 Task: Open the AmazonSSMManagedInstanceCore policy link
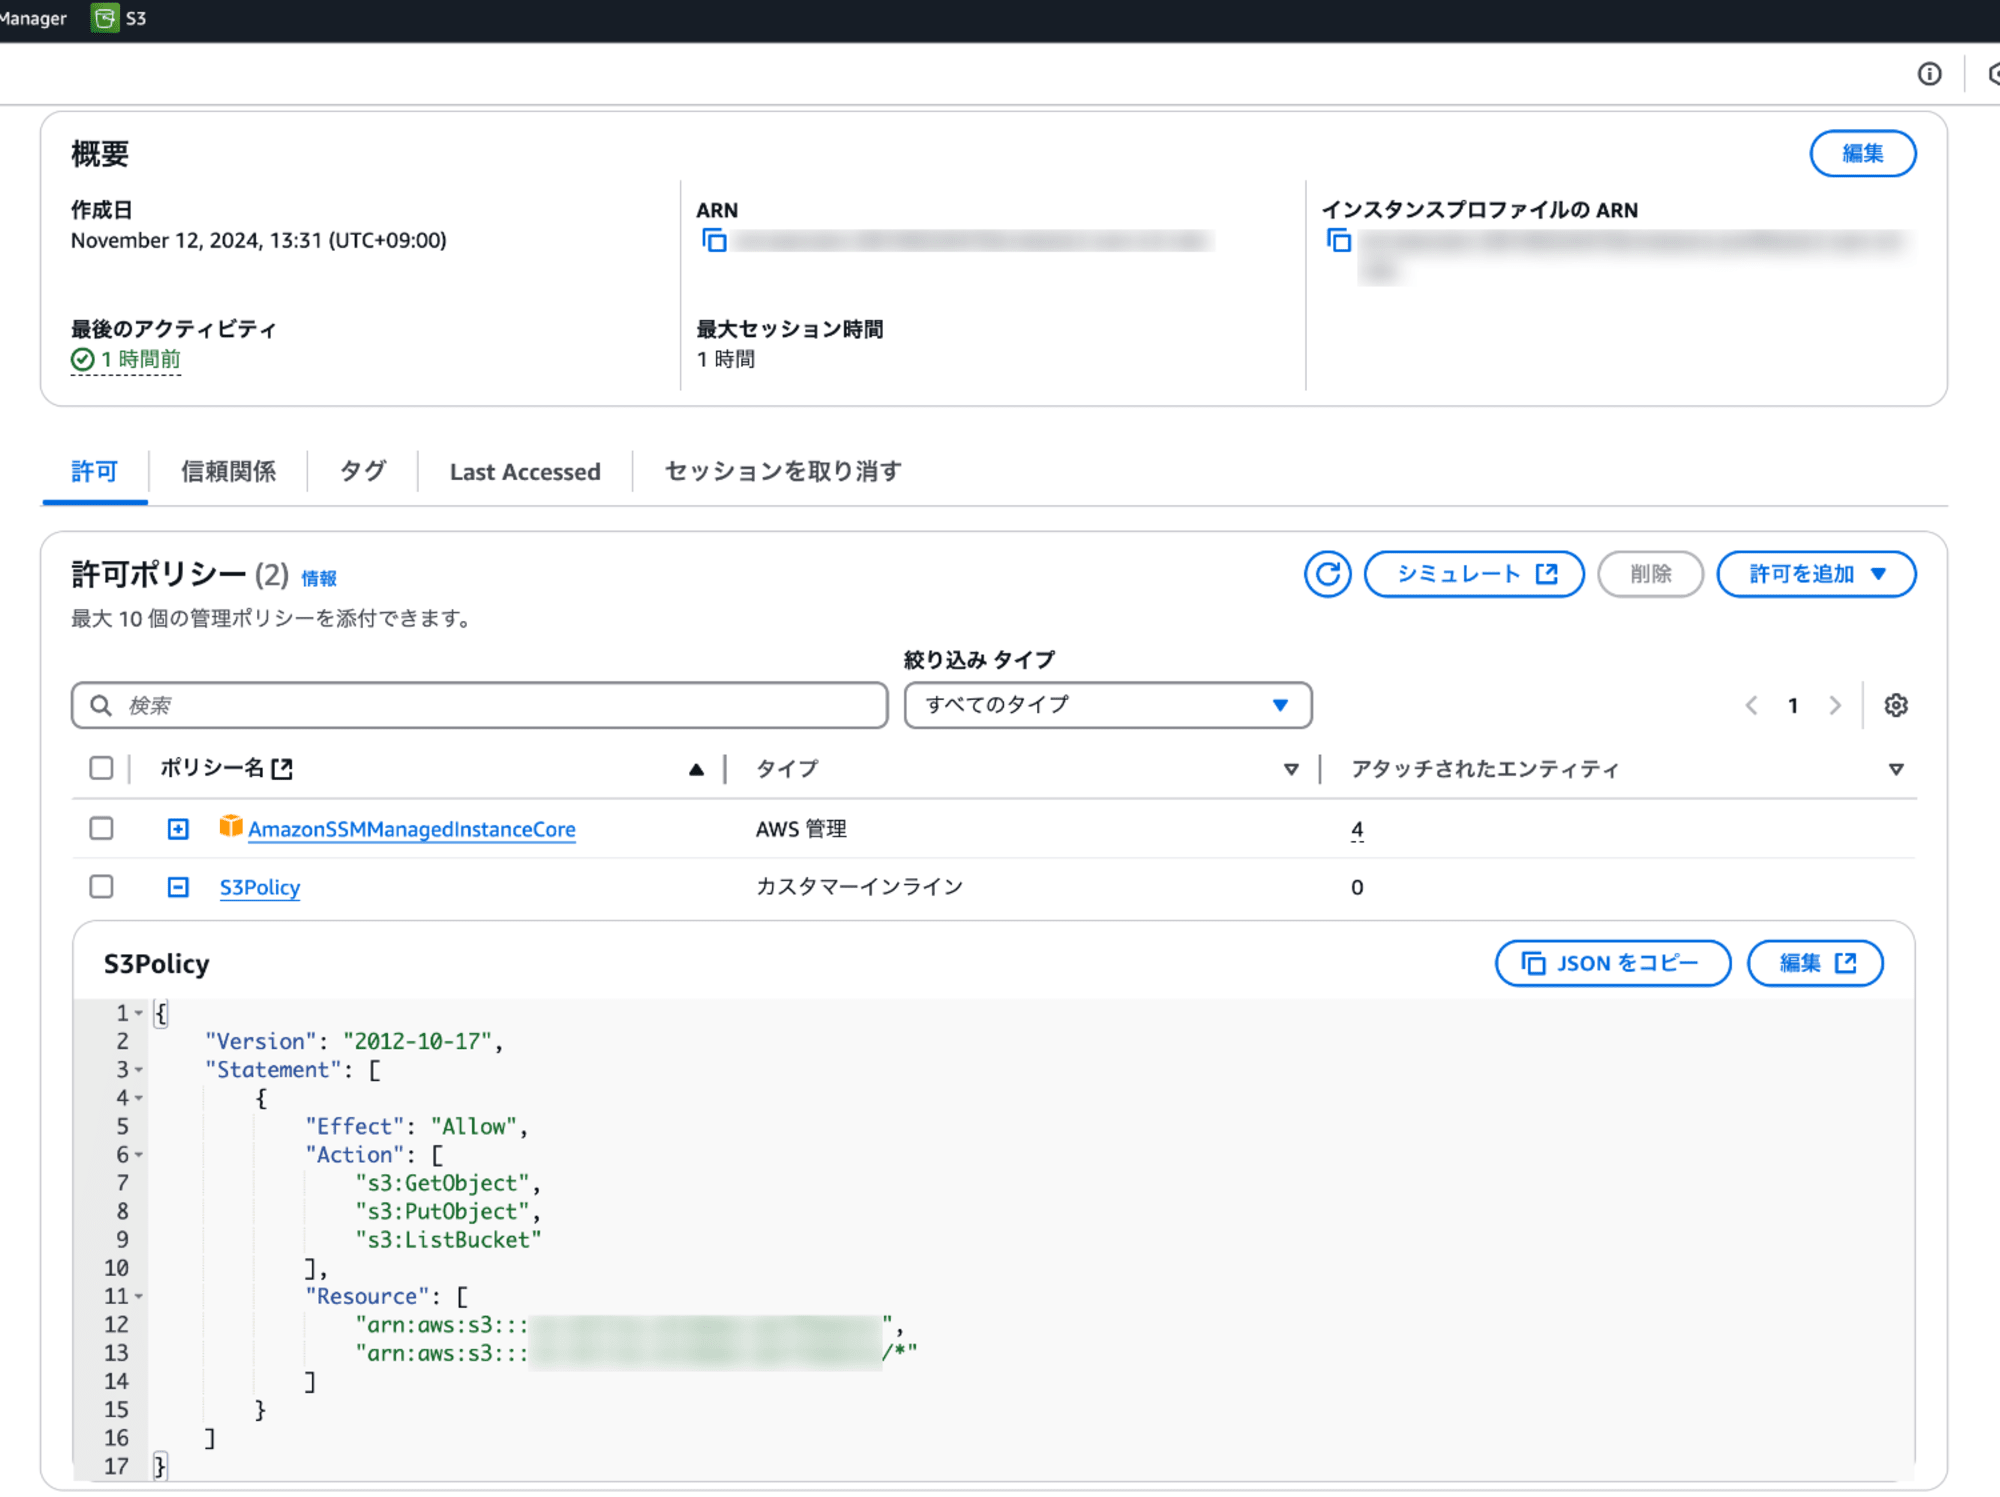(x=412, y=829)
